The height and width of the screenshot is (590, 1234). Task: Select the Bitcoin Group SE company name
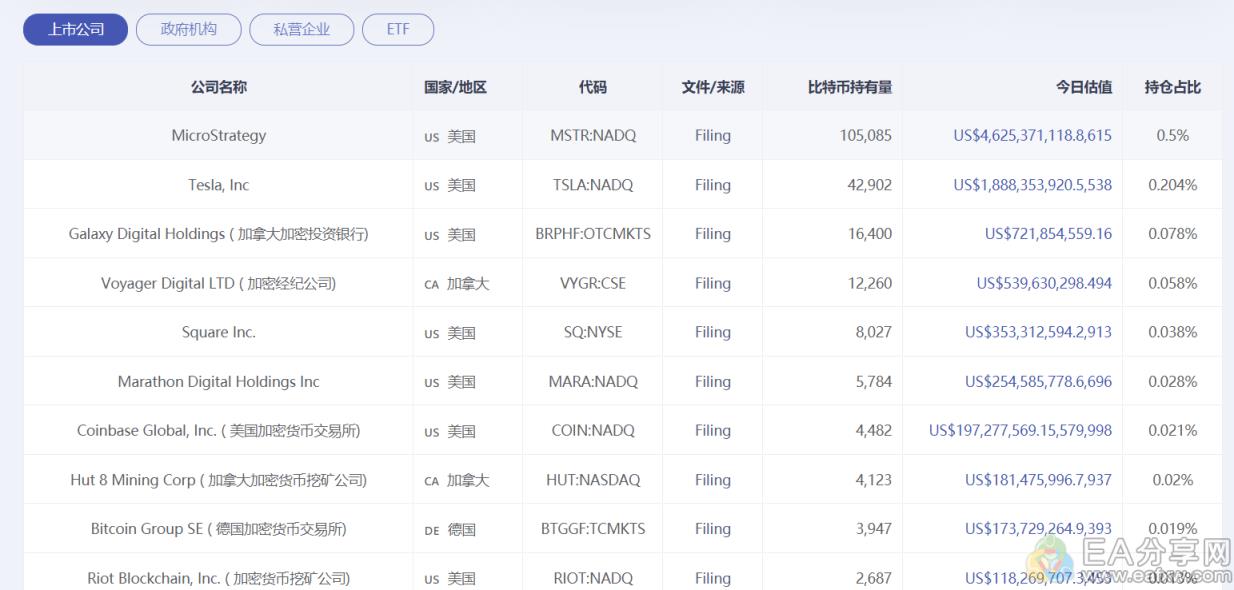click(x=219, y=529)
